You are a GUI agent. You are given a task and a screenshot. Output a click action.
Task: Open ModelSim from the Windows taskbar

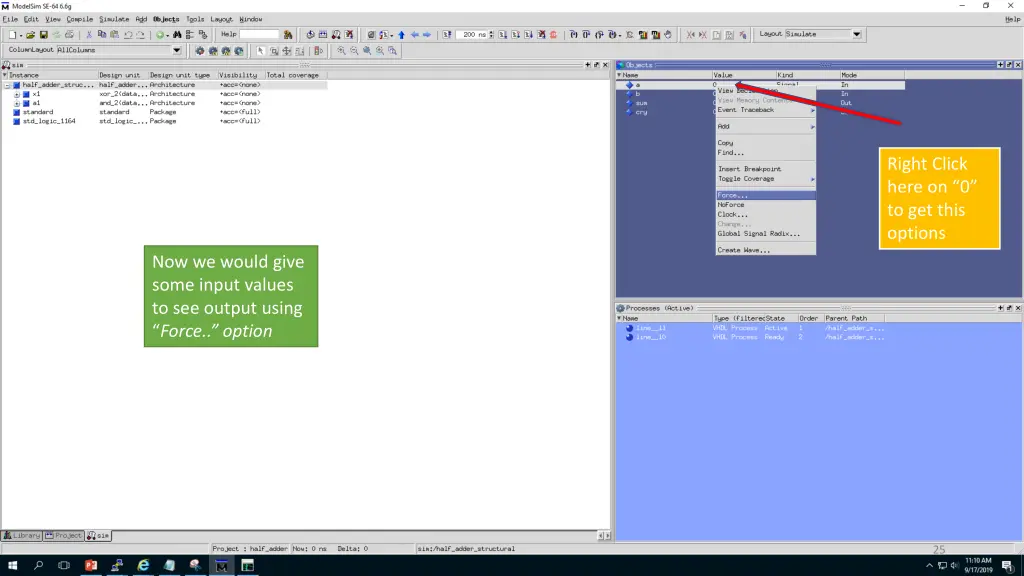click(221, 566)
